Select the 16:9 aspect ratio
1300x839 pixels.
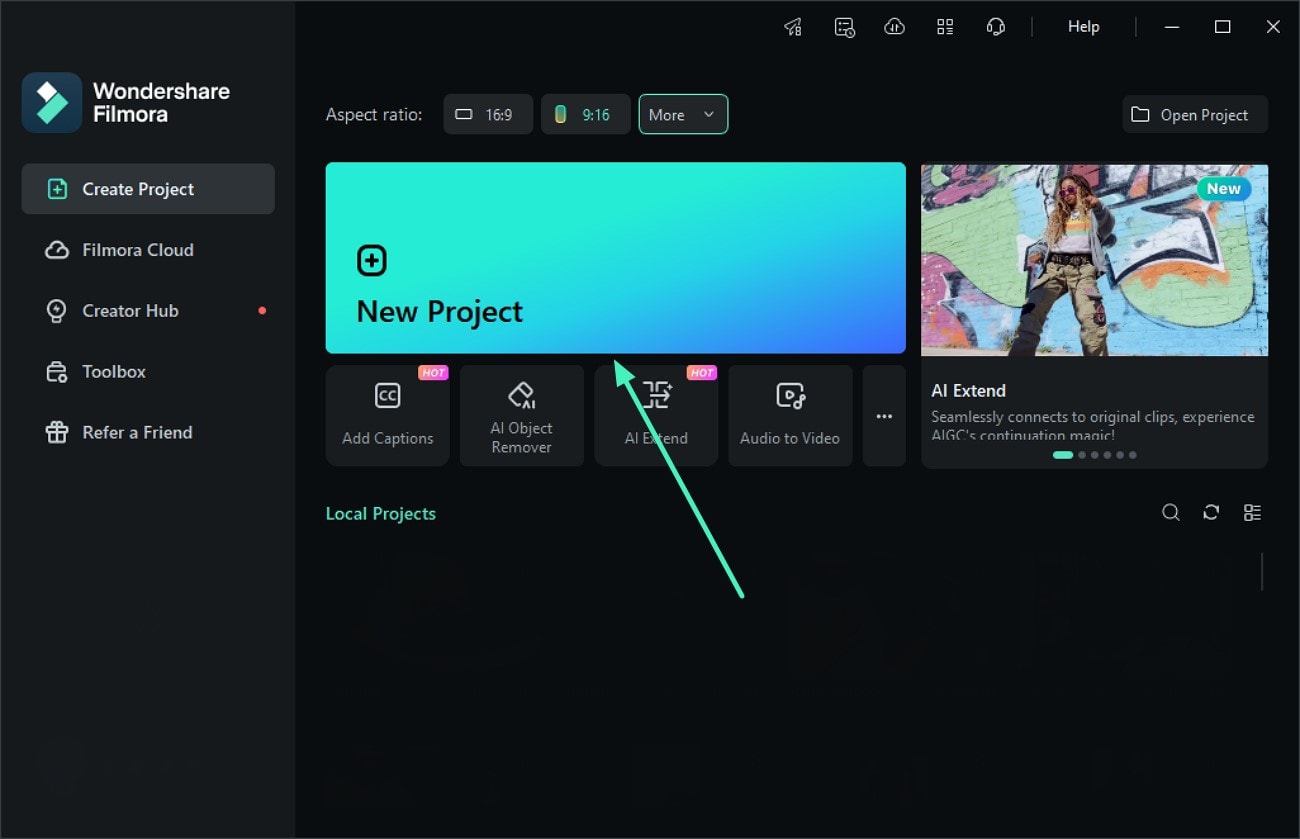pos(487,114)
